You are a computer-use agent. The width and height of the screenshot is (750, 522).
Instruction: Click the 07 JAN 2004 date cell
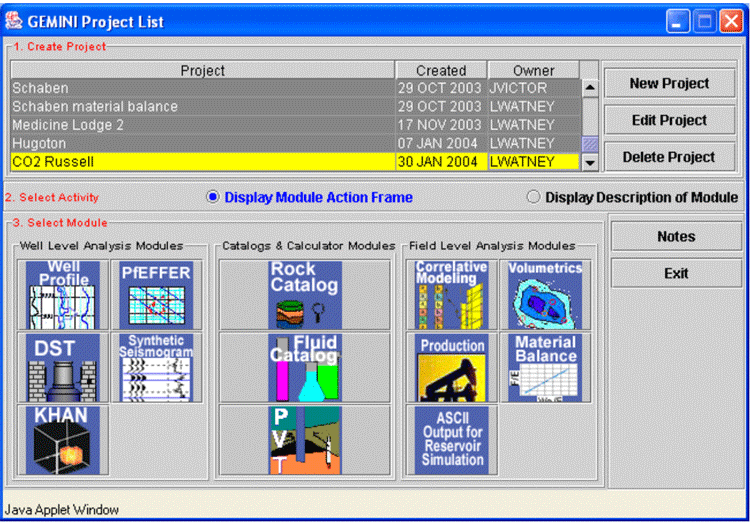pos(441,143)
